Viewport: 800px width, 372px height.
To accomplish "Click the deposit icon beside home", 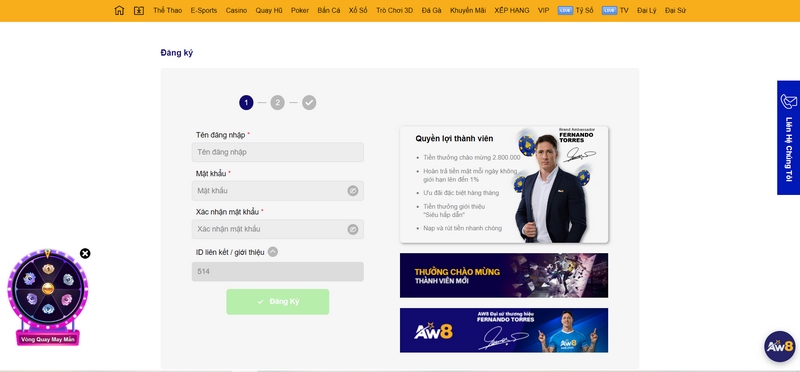I will [x=139, y=10].
